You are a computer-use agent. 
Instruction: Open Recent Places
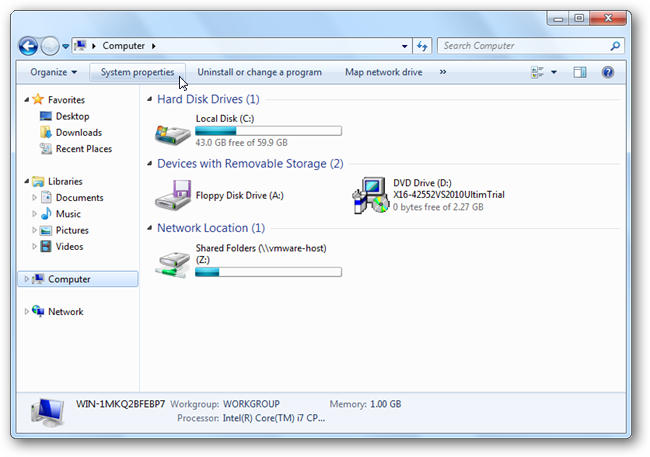click(84, 149)
